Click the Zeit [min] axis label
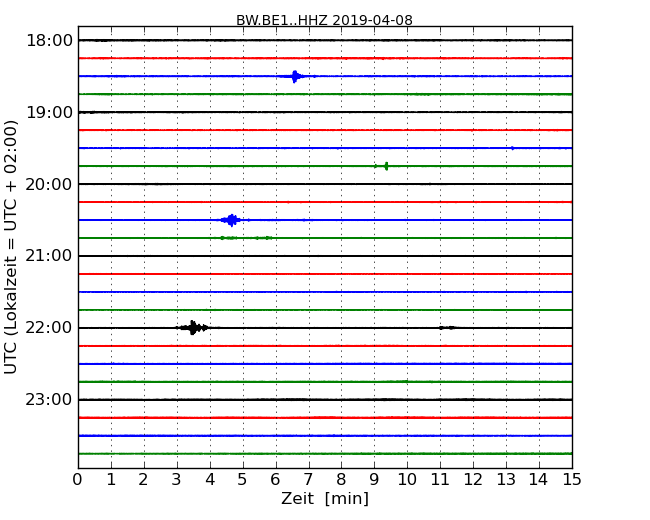This screenshot has height=520, width=650. (325, 498)
